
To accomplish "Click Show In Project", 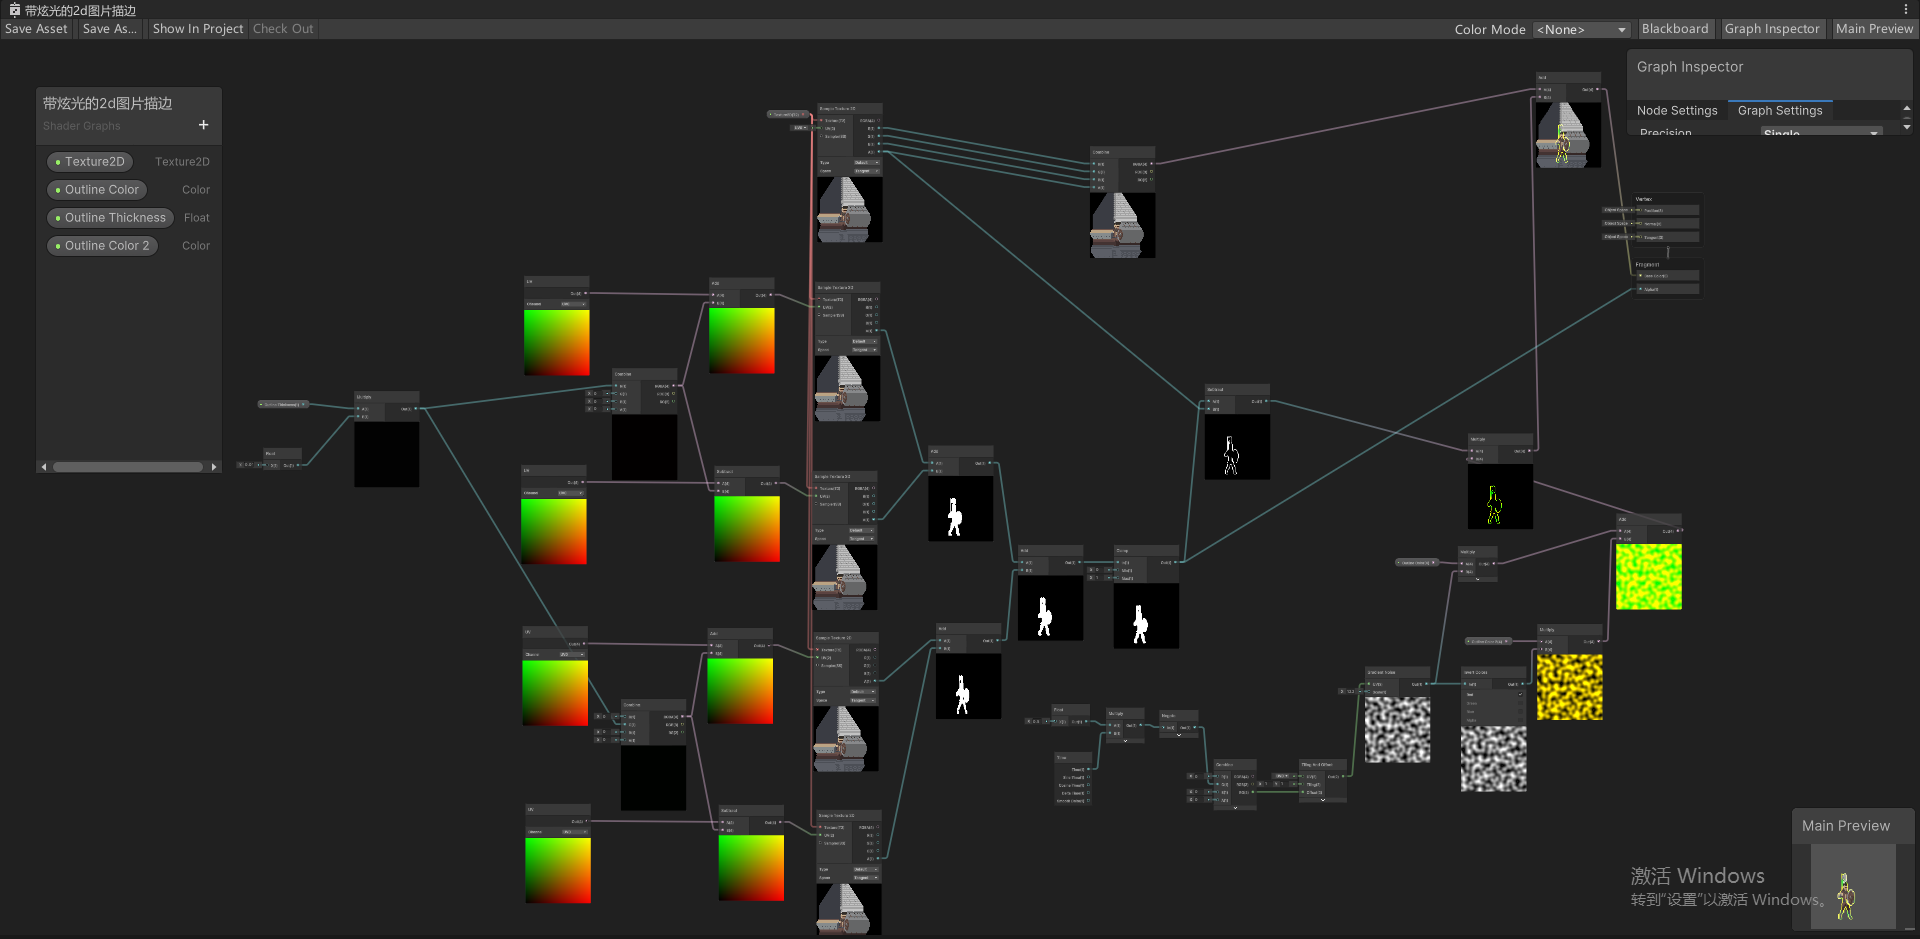I will [x=197, y=28].
